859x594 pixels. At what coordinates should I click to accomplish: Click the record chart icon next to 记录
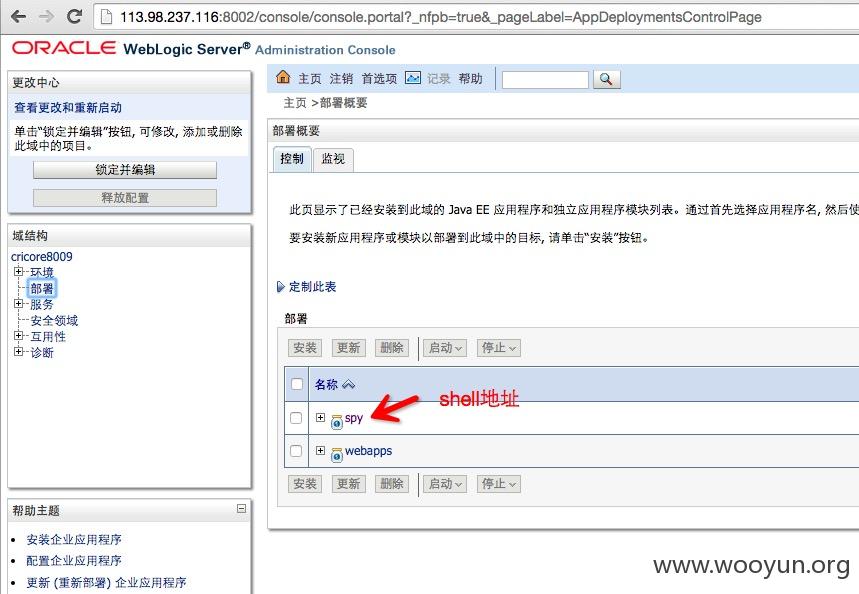pyautogui.click(x=413, y=78)
